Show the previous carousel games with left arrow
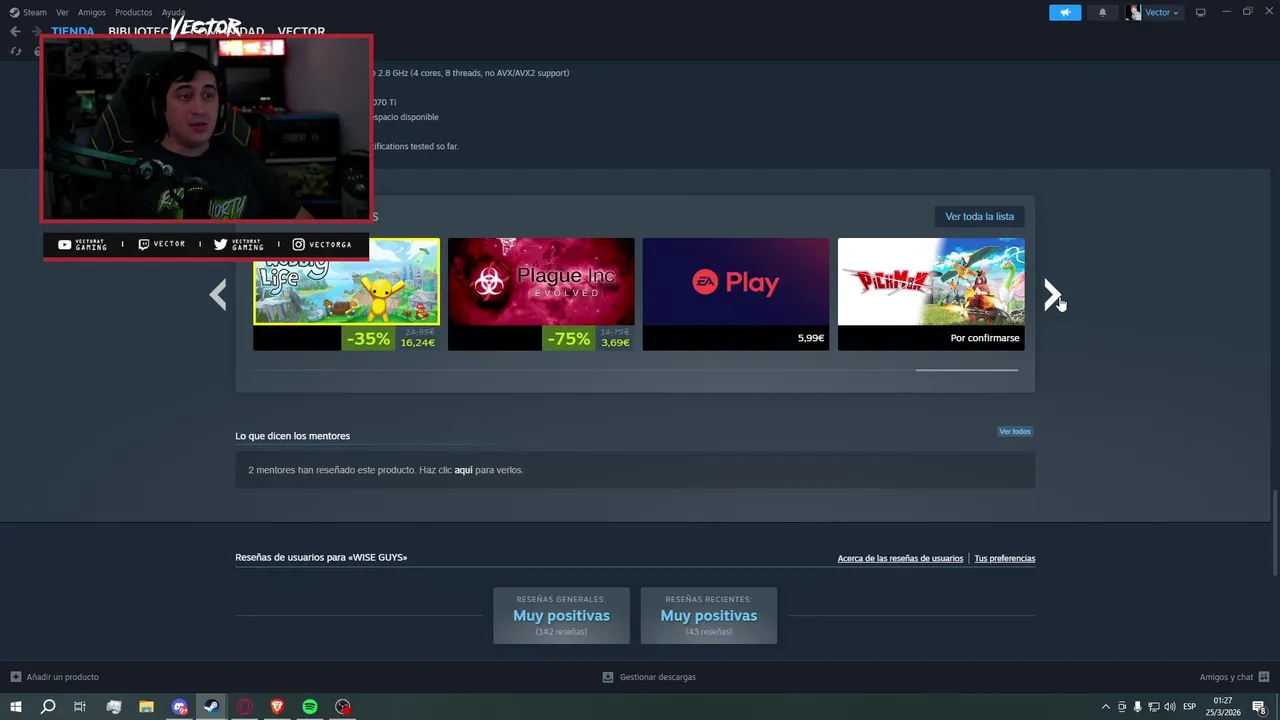The width and height of the screenshot is (1280, 720). click(218, 294)
